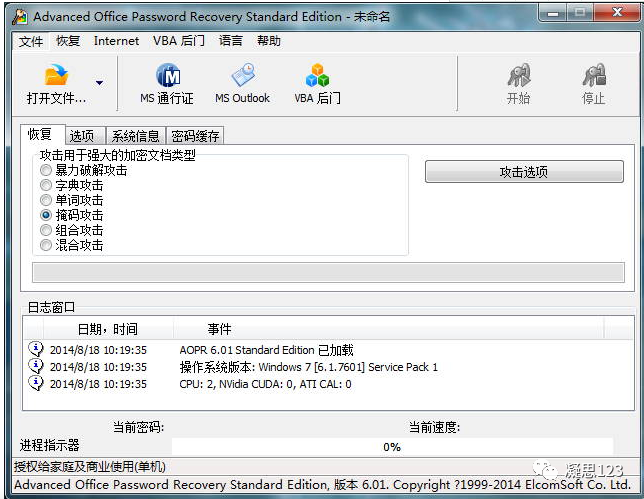Viewport: 644px width, 499px height.
Task: Select 暴力破解攻击 radio button
Action: [x=46, y=170]
